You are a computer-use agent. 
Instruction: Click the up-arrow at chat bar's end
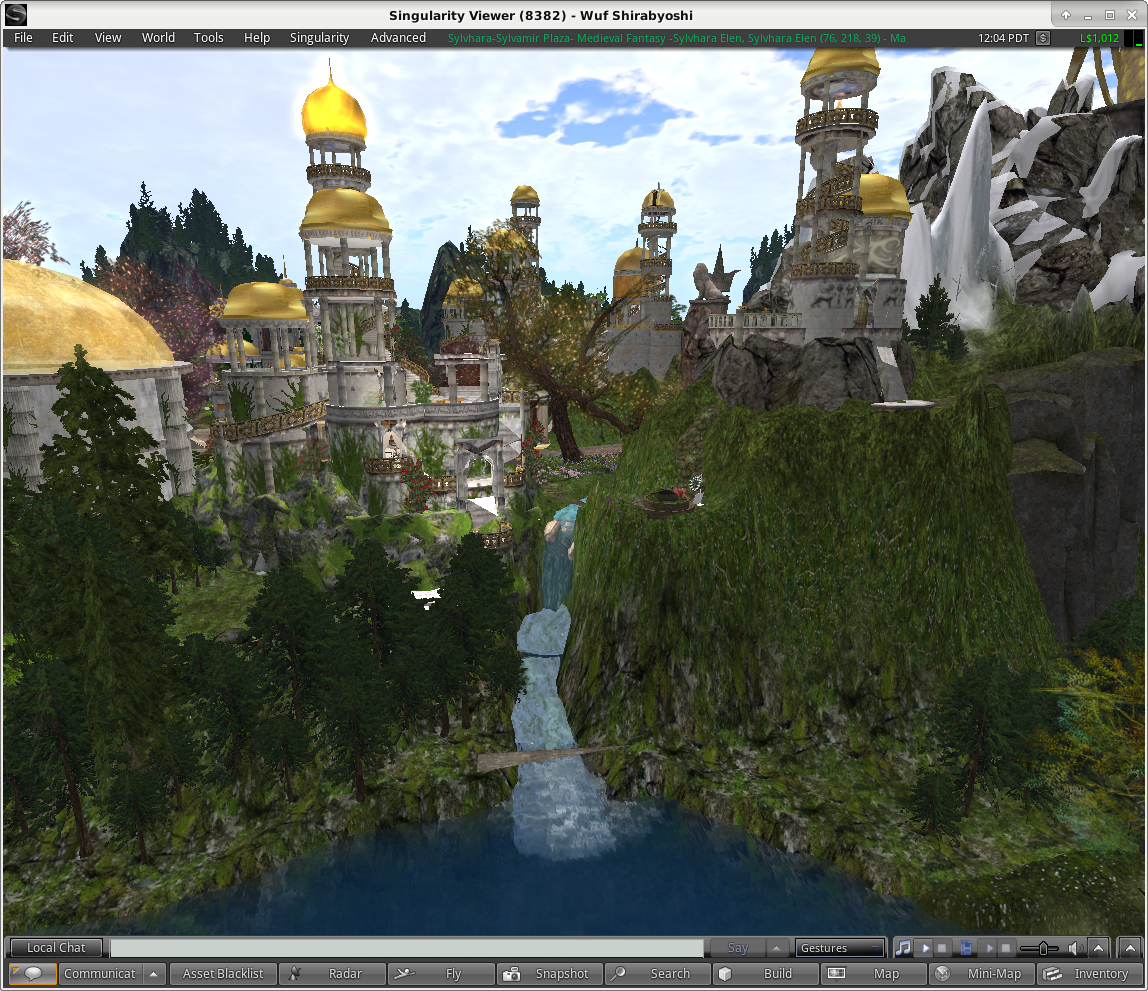pyautogui.click(x=1130, y=948)
